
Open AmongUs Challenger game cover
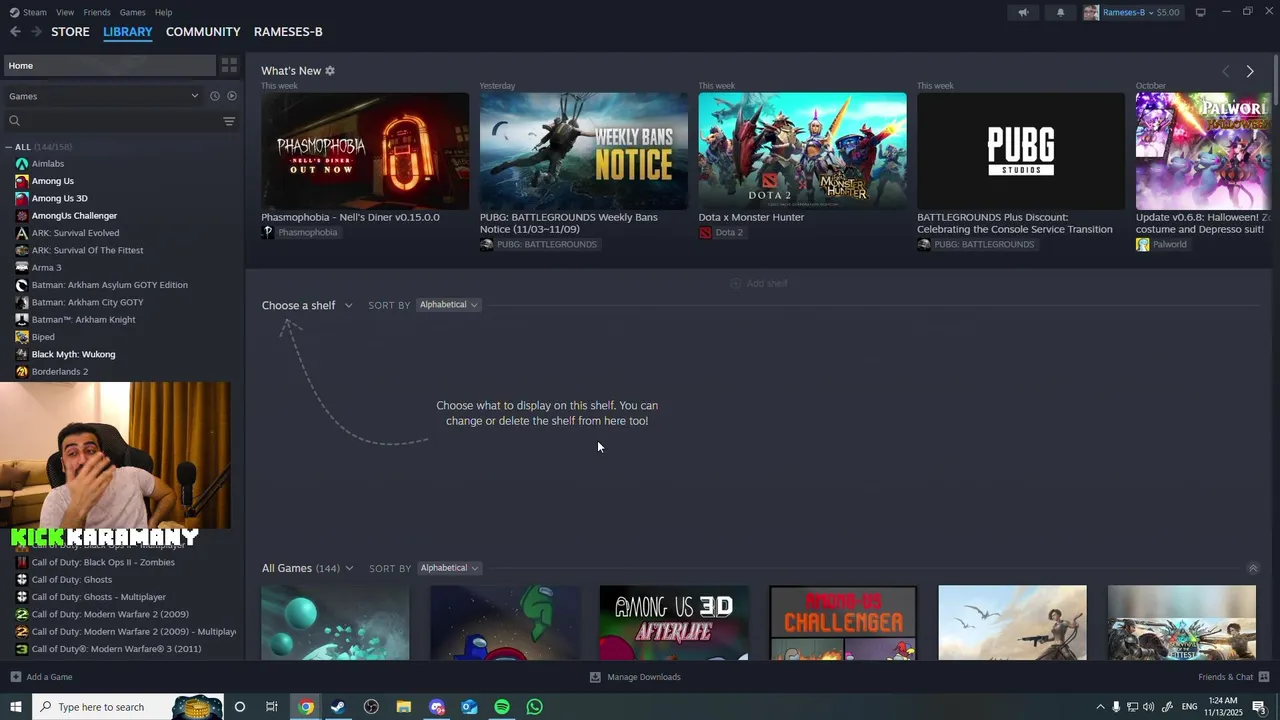pyautogui.click(x=843, y=623)
